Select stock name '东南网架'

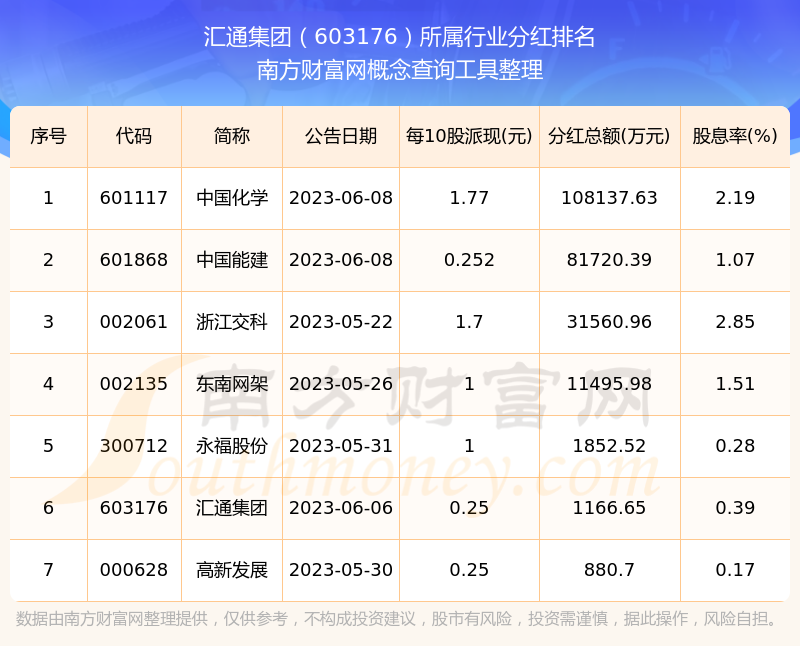(x=232, y=384)
